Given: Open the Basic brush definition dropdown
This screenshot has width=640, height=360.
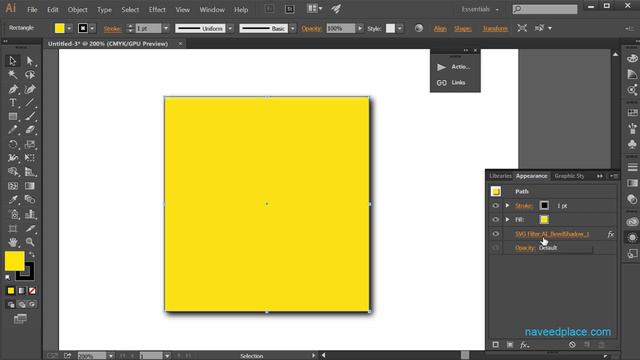Looking at the screenshot, I should tap(293, 28).
